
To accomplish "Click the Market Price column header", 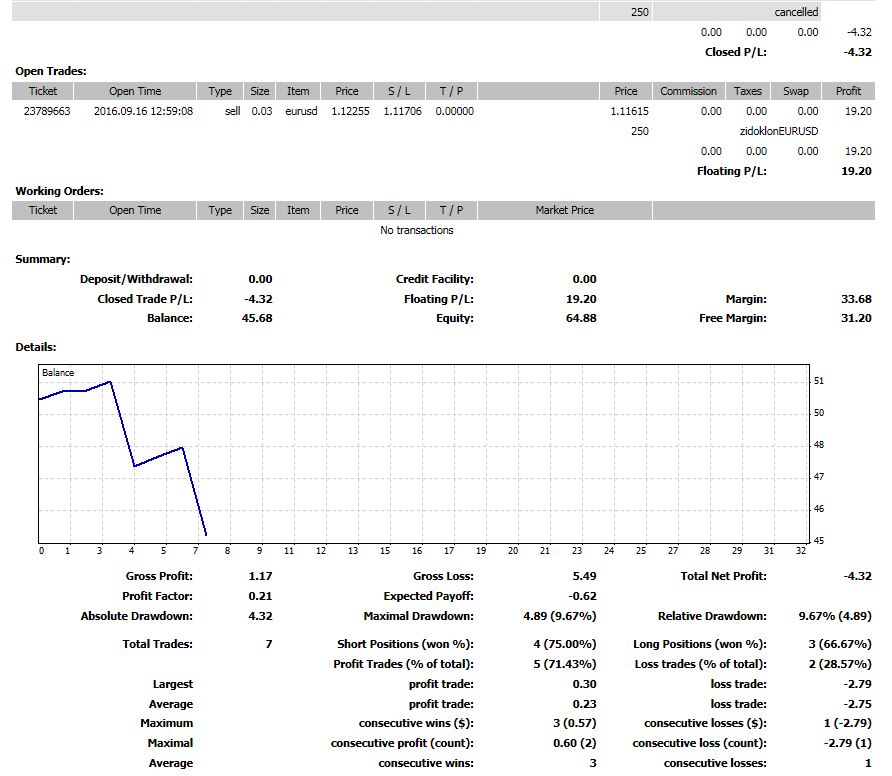I will pos(564,210).
